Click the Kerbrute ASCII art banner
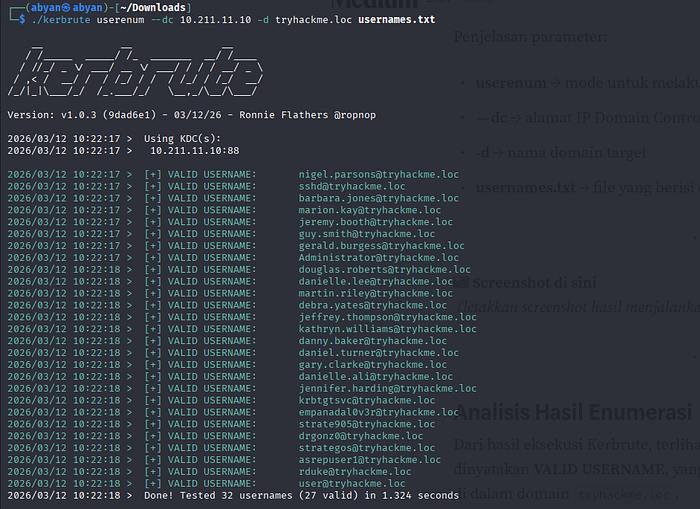The width and height of the screenshot is (700, 509). [135, 71]
